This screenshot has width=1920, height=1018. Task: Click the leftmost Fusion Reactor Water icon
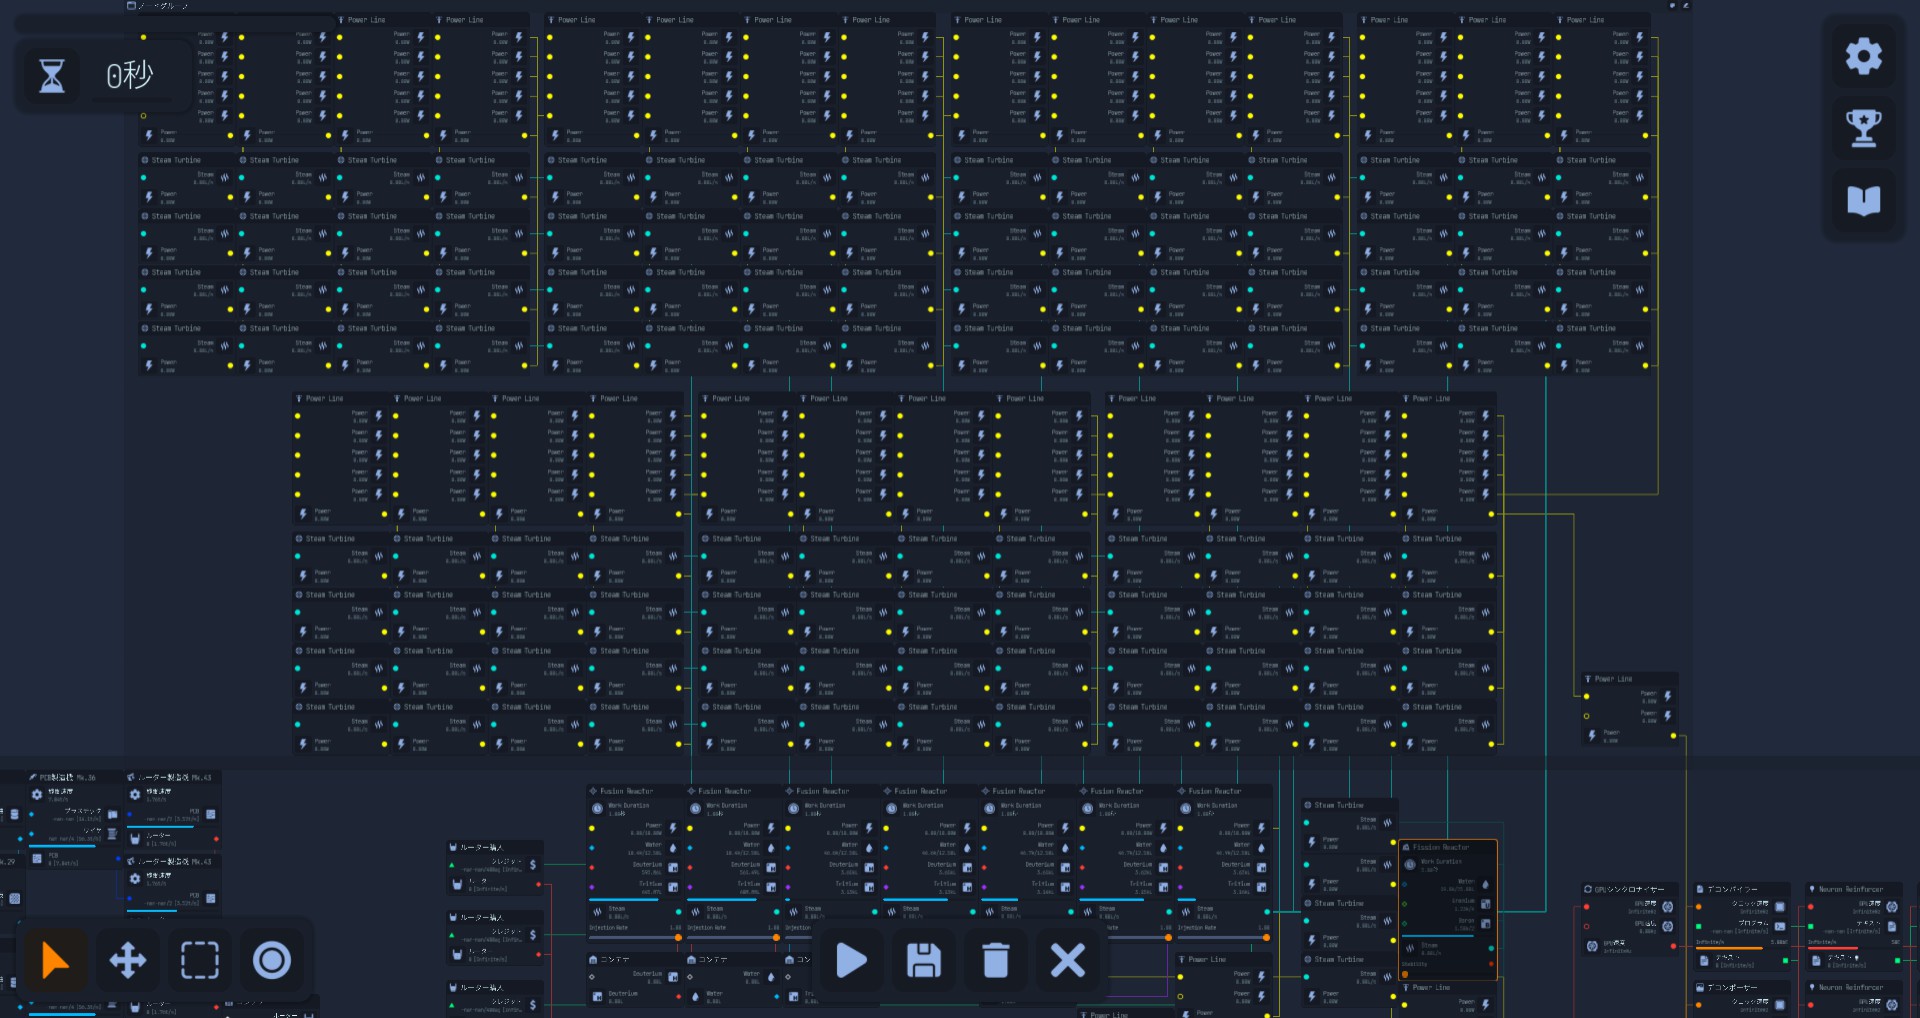tap(673, 848)
